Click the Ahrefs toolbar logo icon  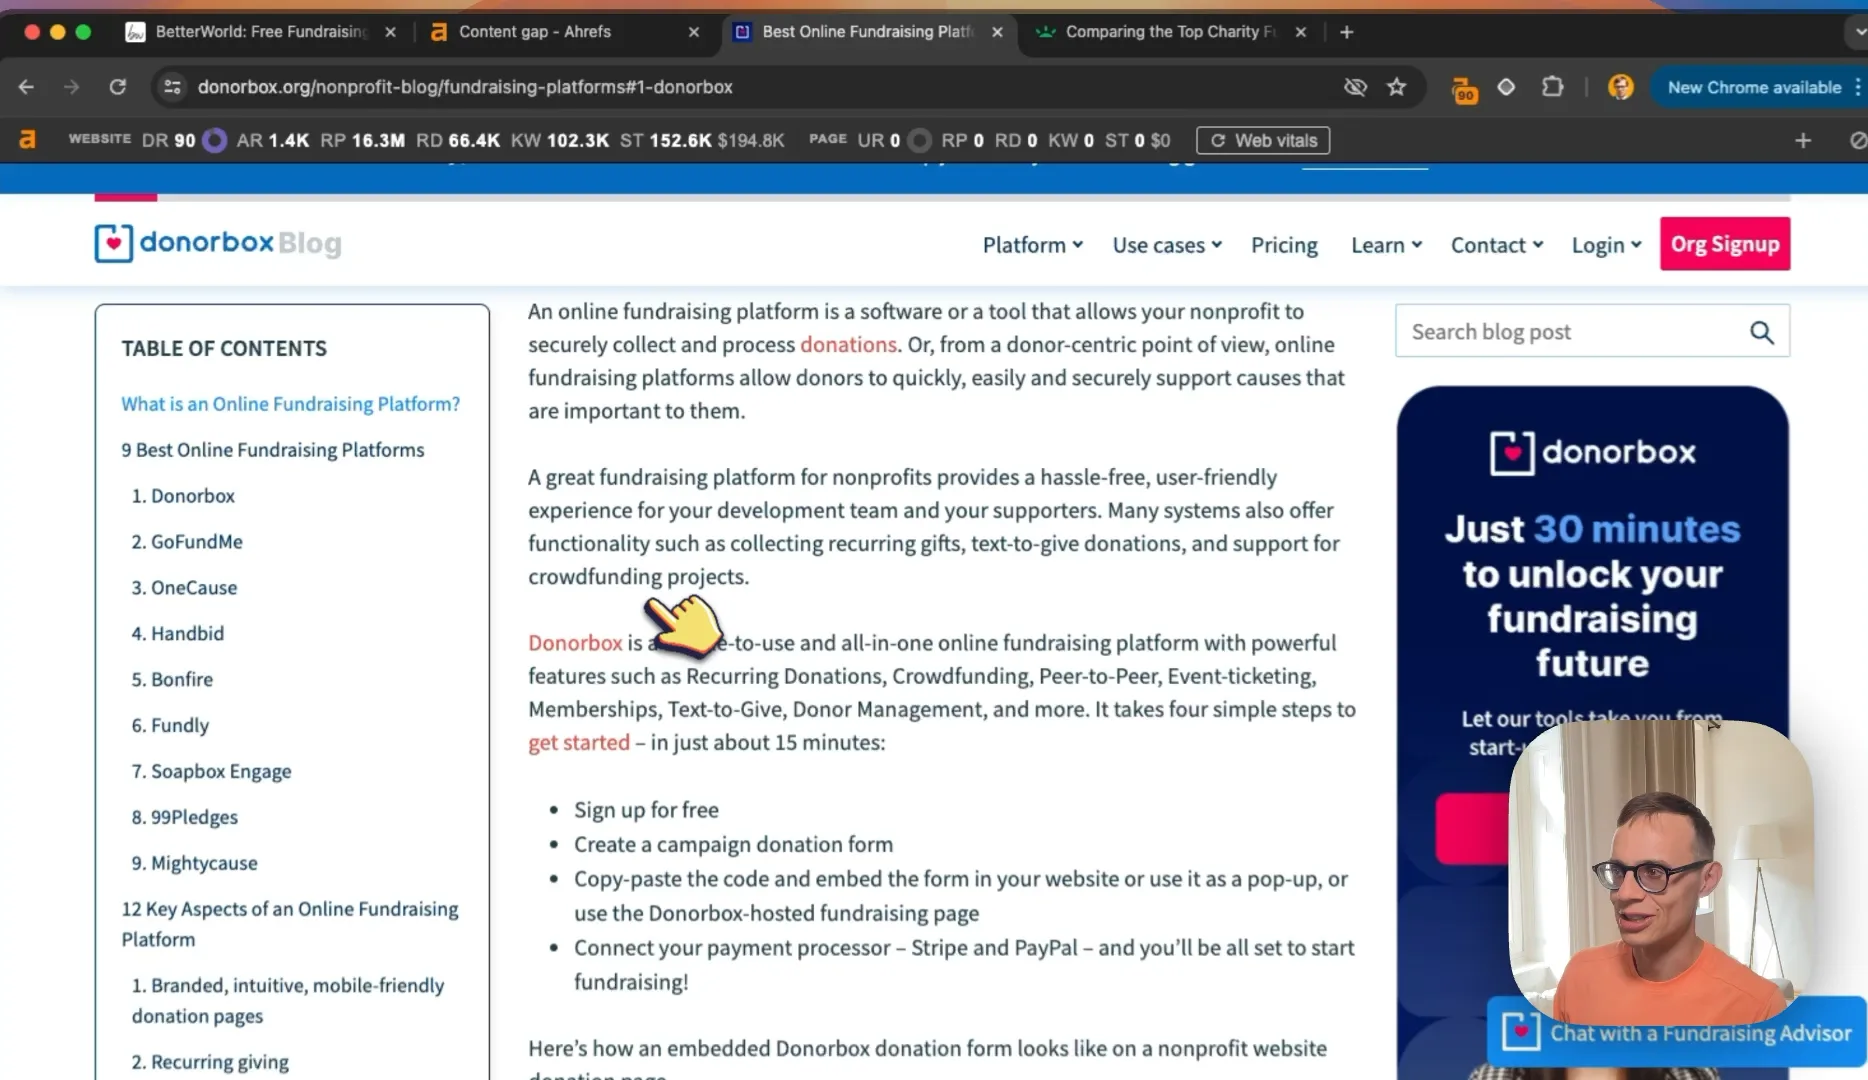pyautogui.click(x=27, y=140)
